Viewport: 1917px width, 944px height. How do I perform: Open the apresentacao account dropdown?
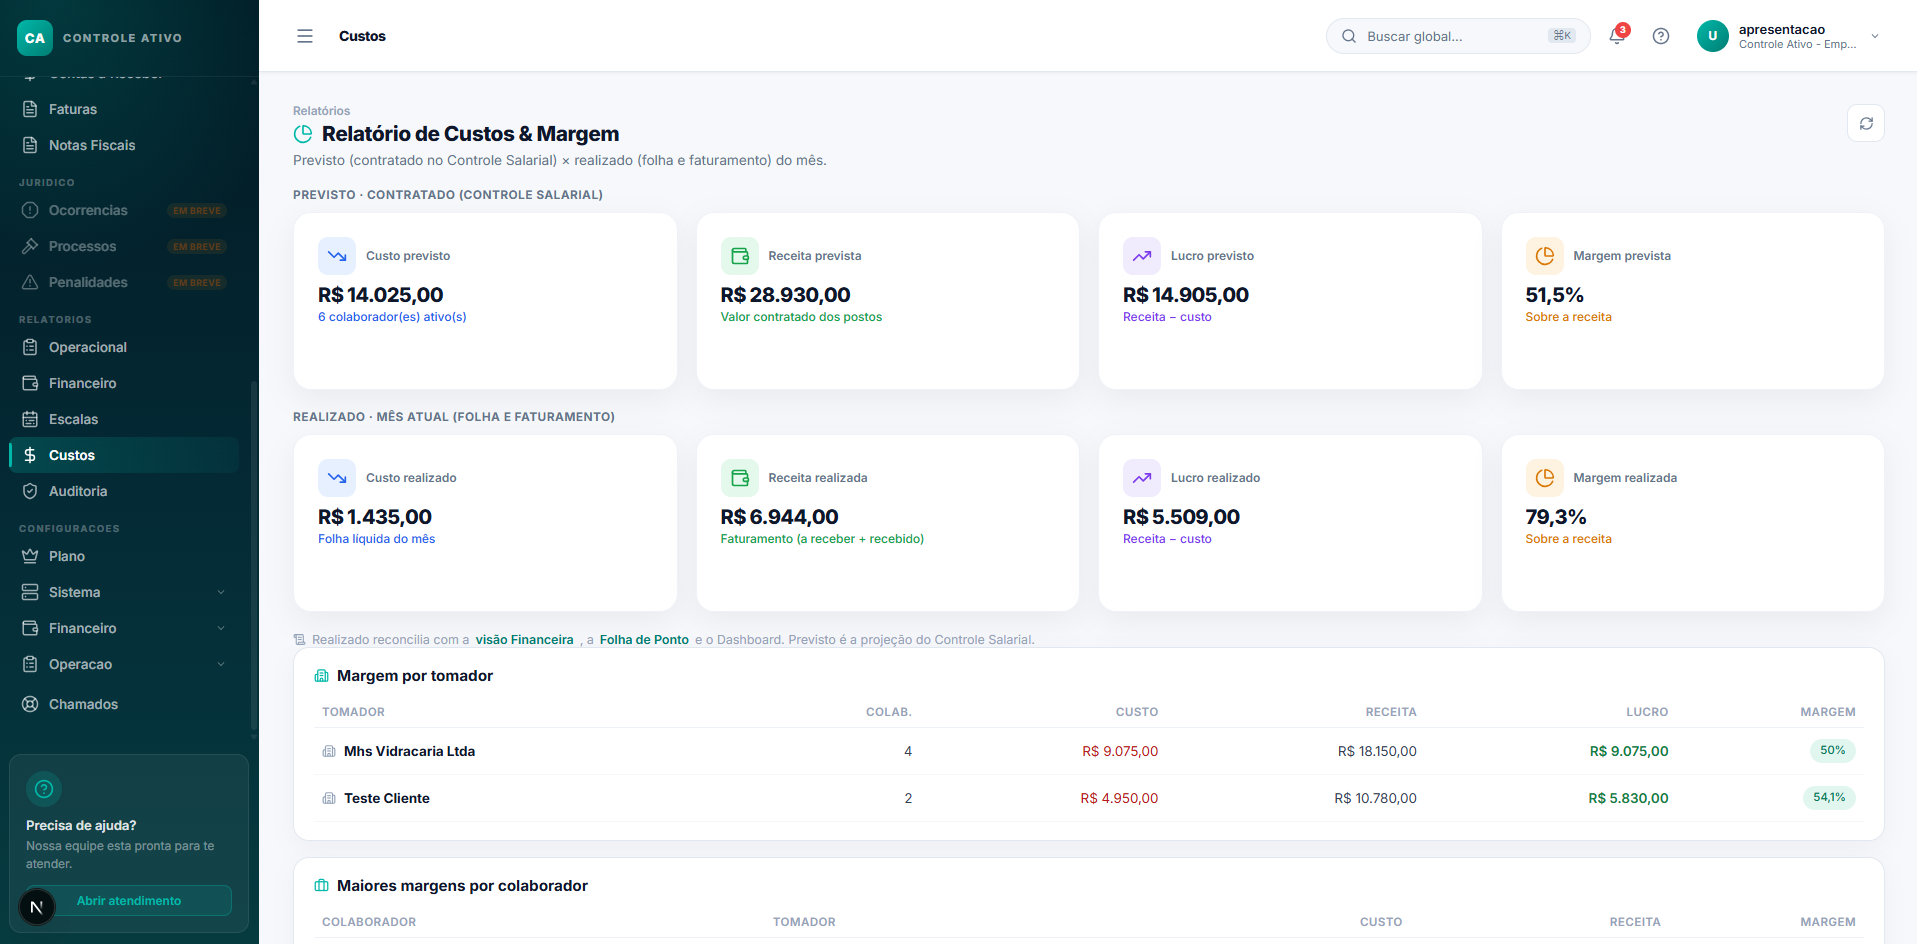click(1790, 36)
